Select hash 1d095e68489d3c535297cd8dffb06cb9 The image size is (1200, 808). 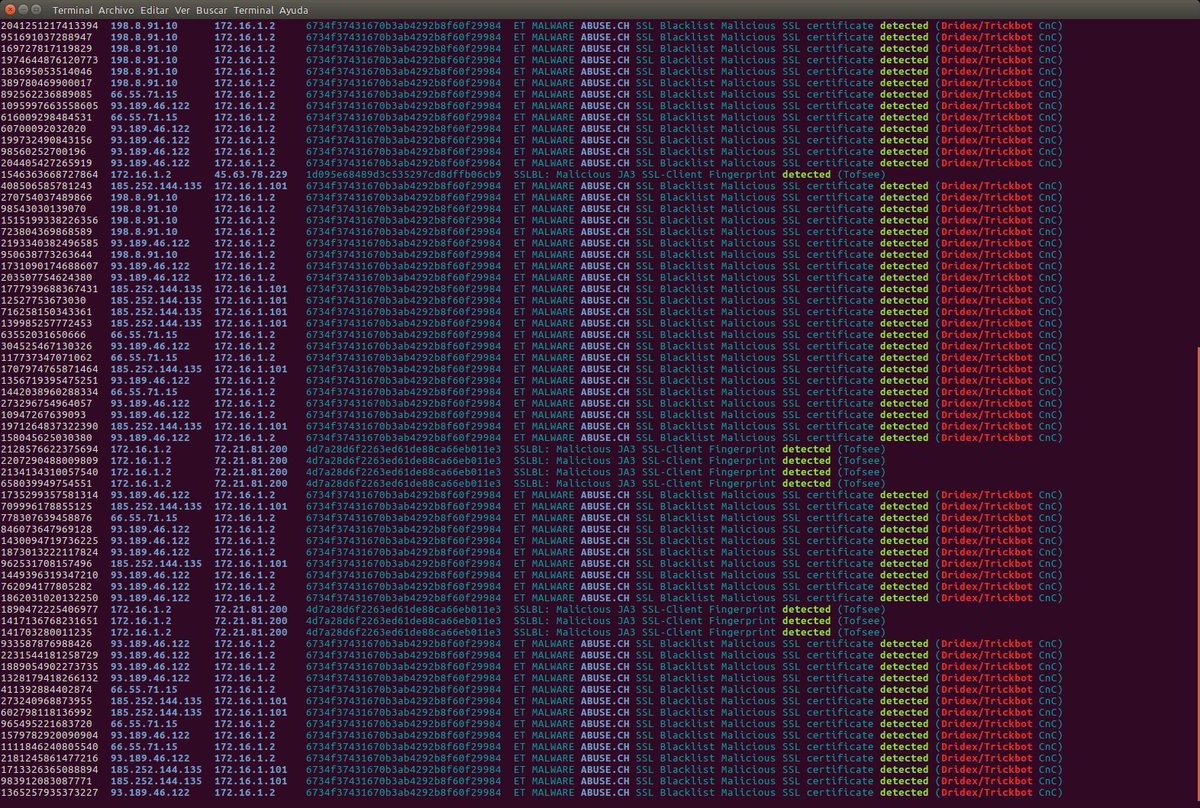403,174
